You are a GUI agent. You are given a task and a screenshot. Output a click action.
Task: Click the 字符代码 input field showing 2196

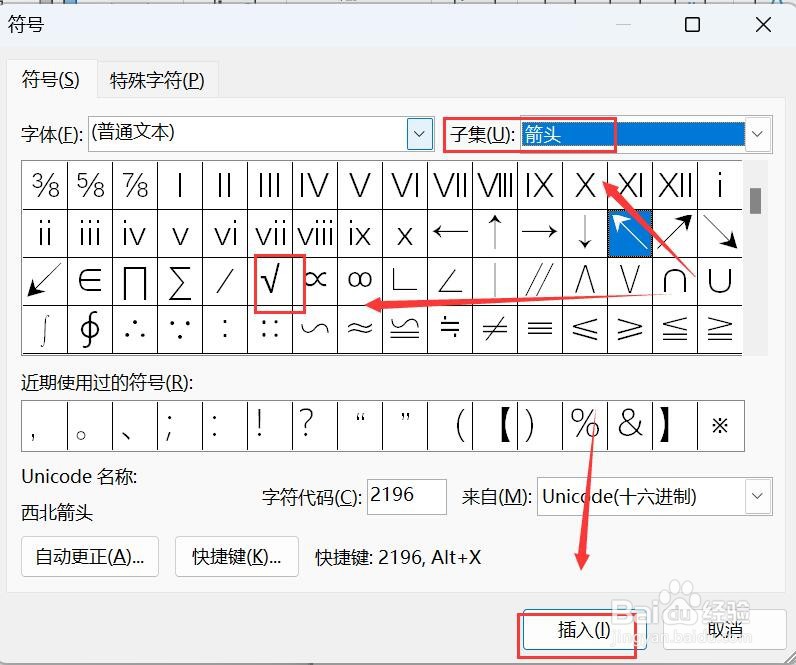point(407,496)
